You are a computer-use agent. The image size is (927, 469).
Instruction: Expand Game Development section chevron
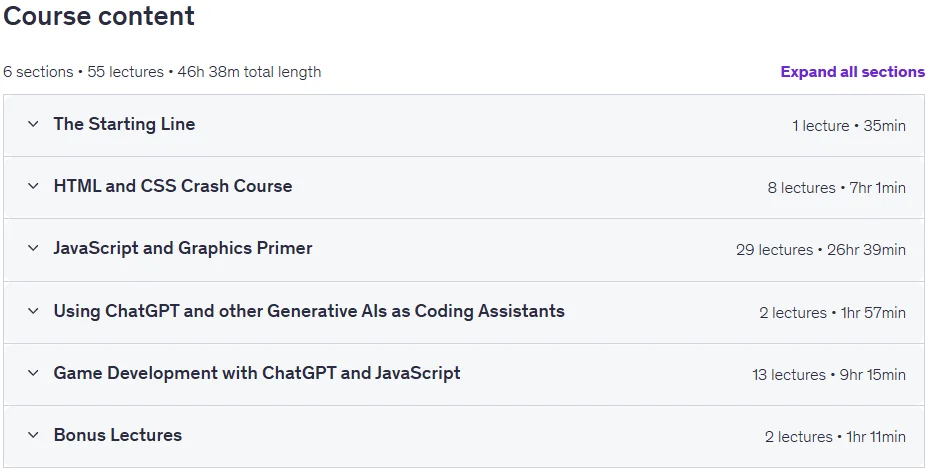coord(33,373)
